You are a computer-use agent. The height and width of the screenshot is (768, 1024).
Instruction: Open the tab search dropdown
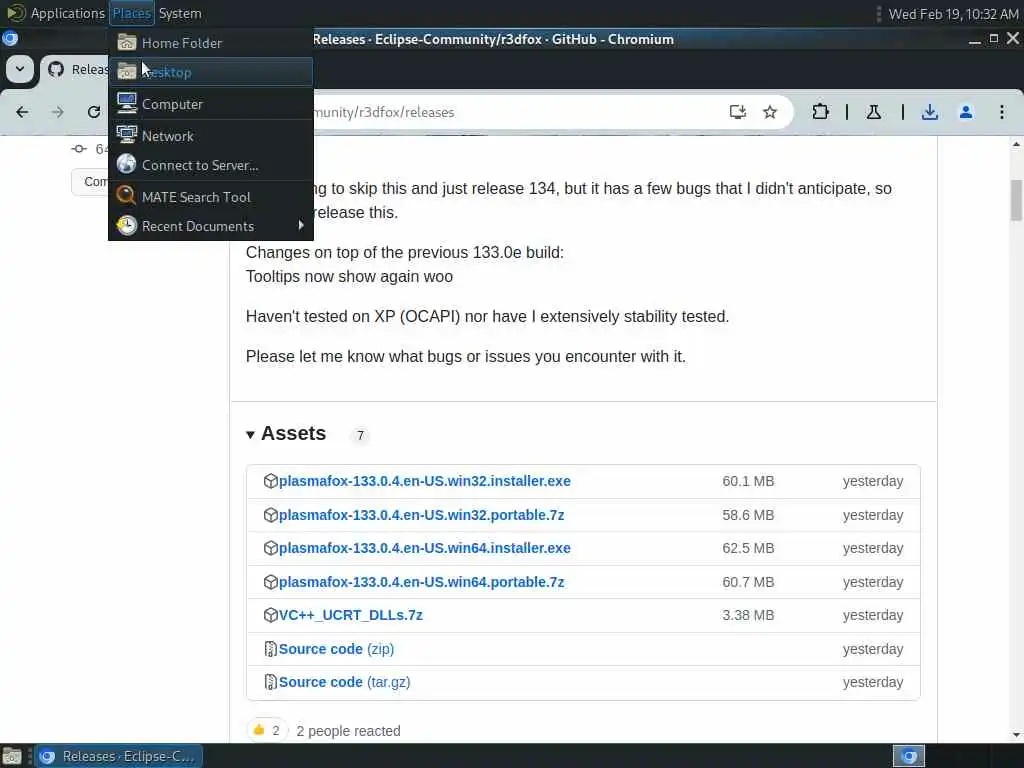click(20, 69)
